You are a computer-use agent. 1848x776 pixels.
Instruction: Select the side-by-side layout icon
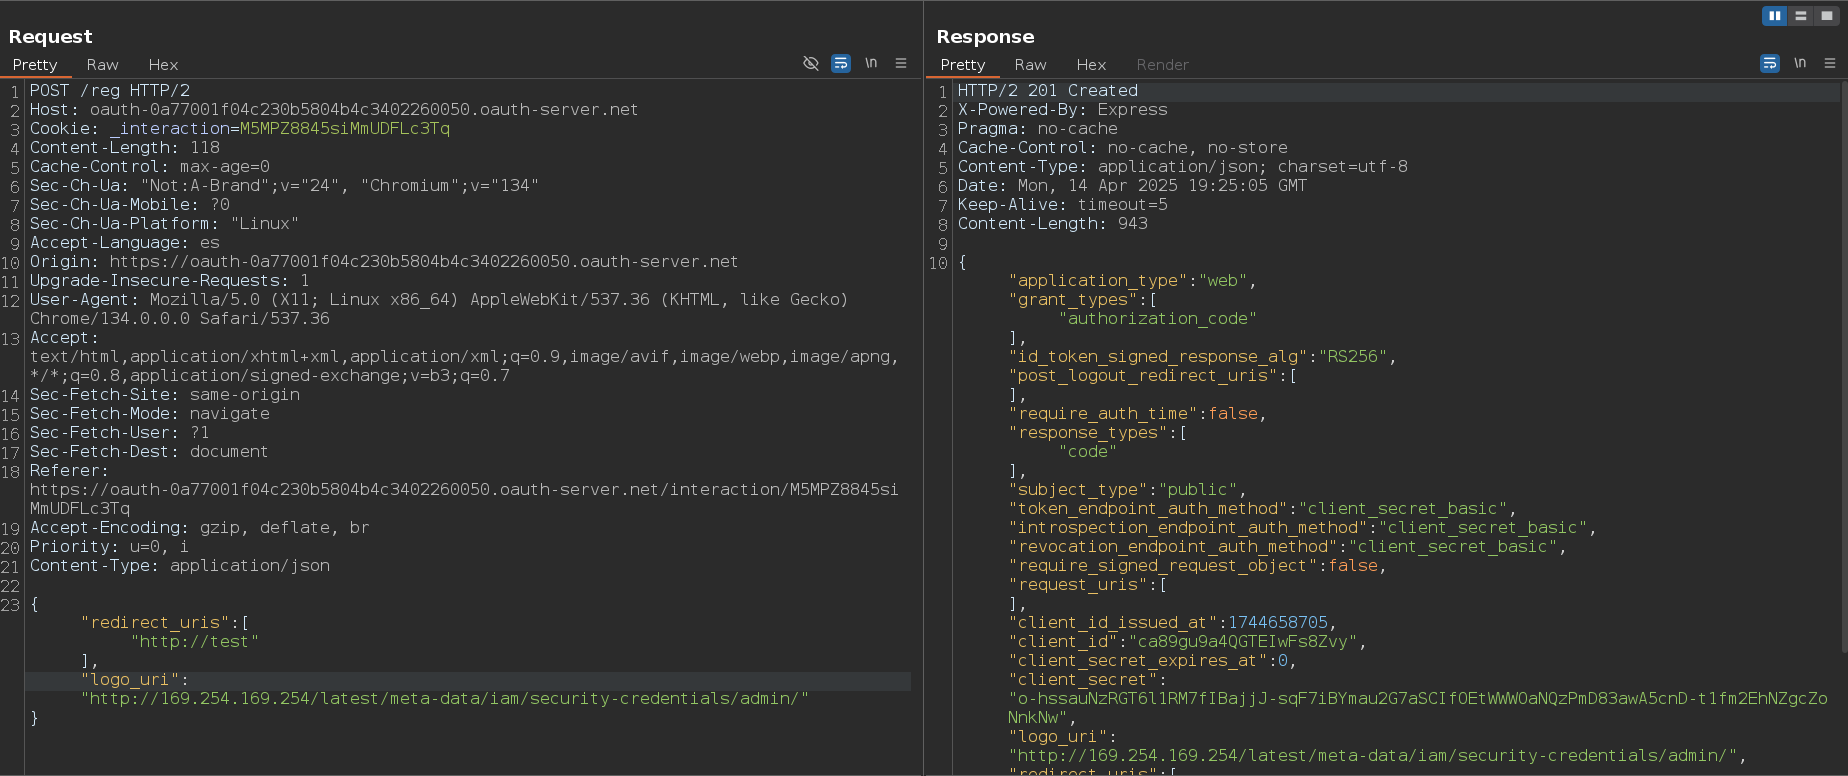1775,16
